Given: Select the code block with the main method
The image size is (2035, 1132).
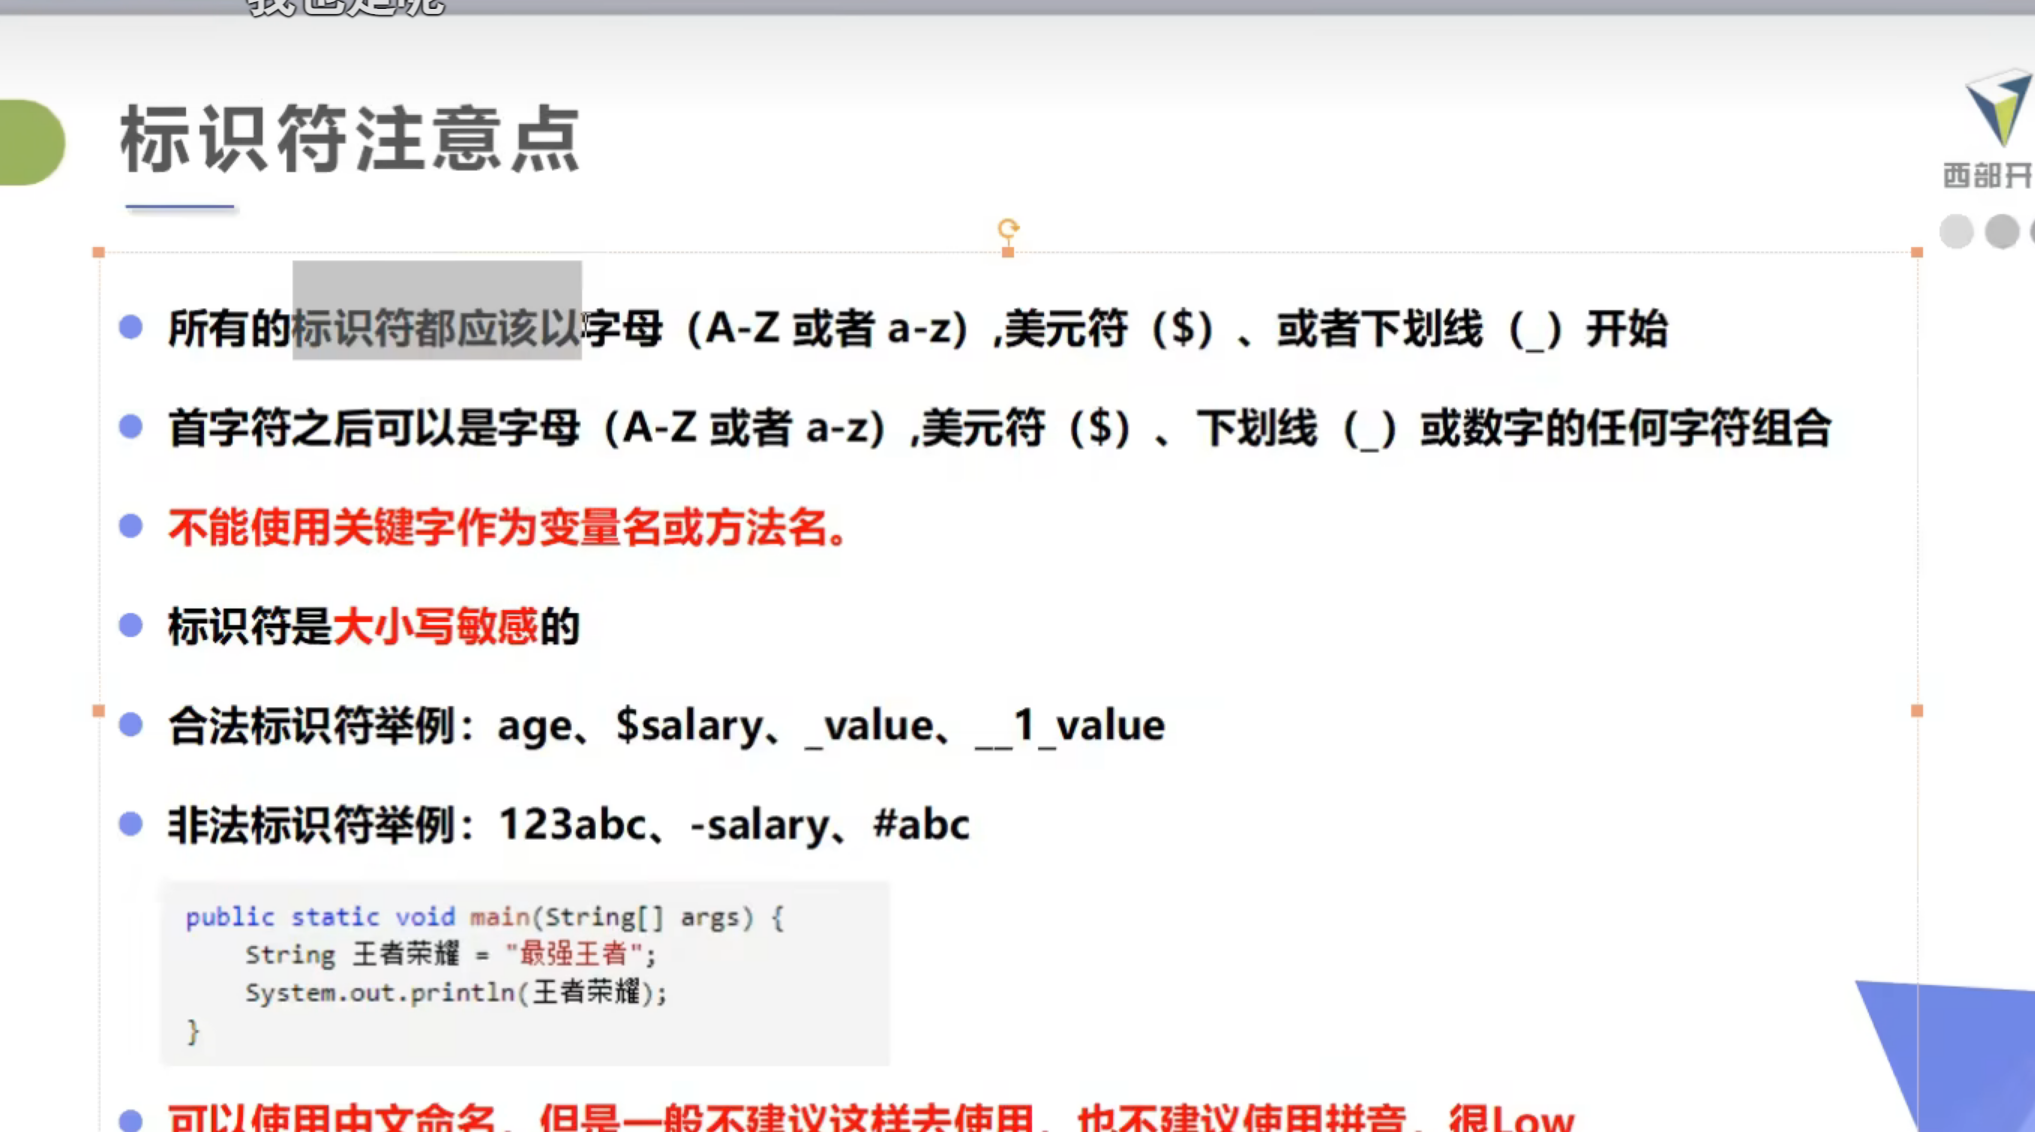Looking at the screenshot, I should coord(520,970).
